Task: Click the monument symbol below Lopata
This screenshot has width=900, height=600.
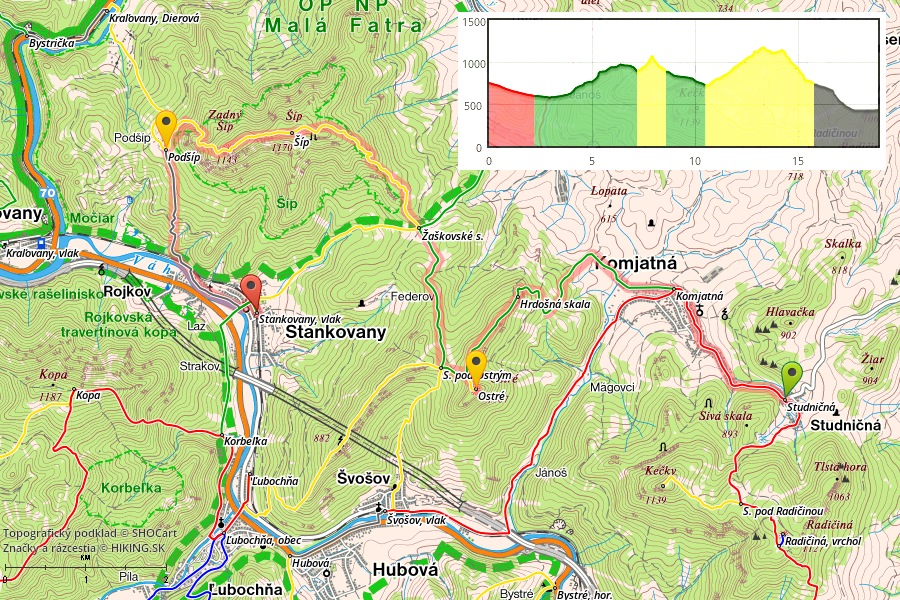Action: click(x=652, y=222)
